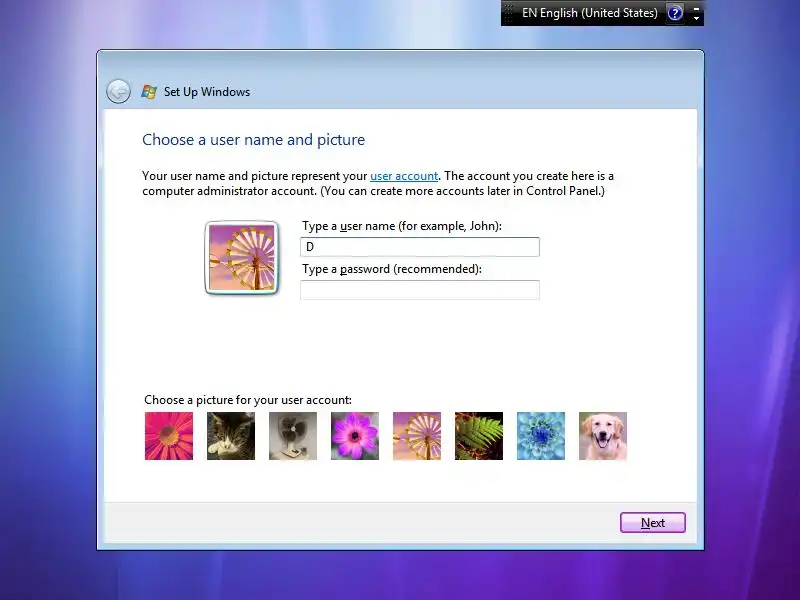Click the Next button
This screenshot has height=600, width=800.
653,522
